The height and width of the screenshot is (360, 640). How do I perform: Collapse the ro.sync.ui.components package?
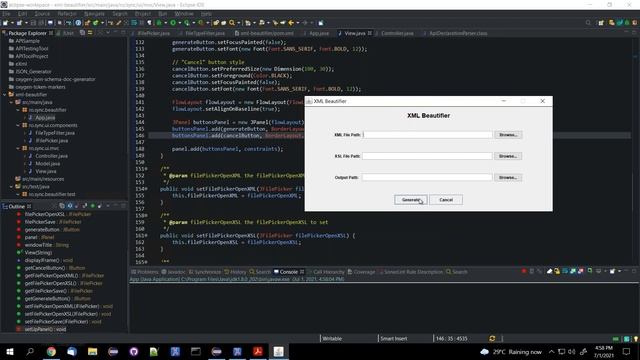18,125
